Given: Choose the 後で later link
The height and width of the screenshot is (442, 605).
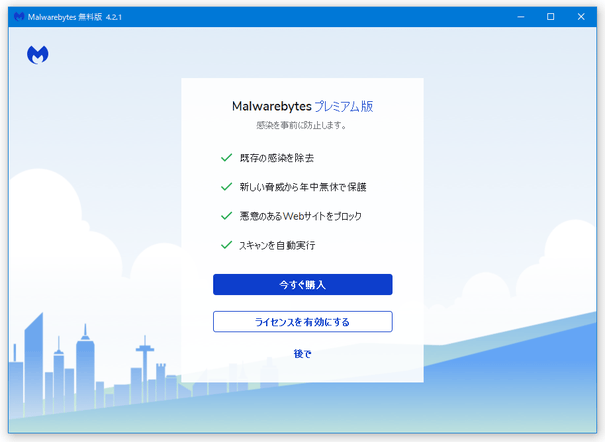Looking at the screenshot, I should click(x=302, y=354).
